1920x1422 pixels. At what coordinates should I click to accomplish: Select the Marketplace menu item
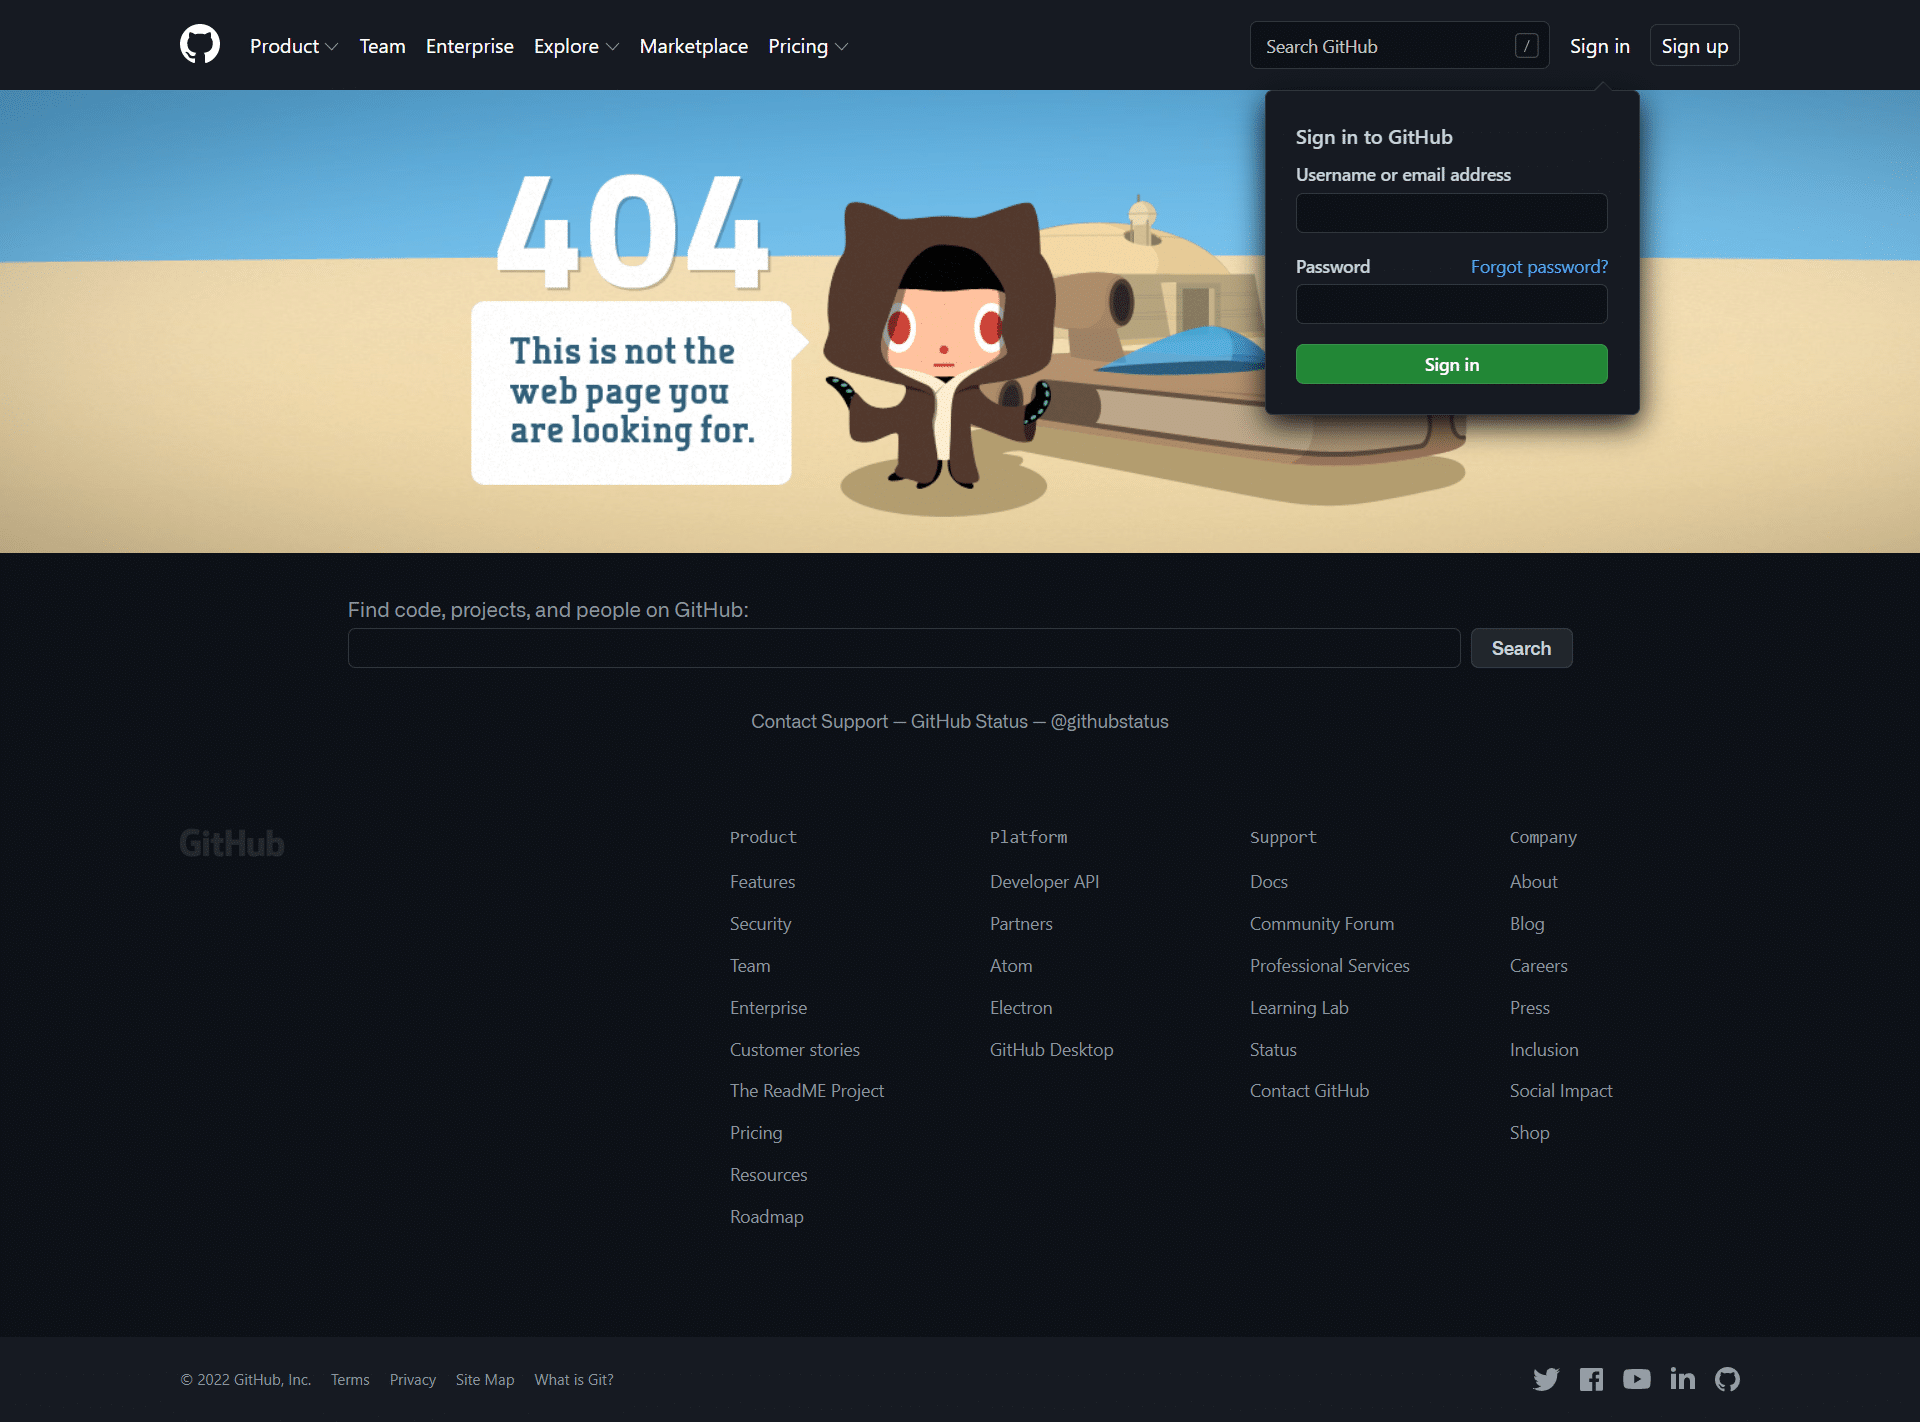(693, 45)
